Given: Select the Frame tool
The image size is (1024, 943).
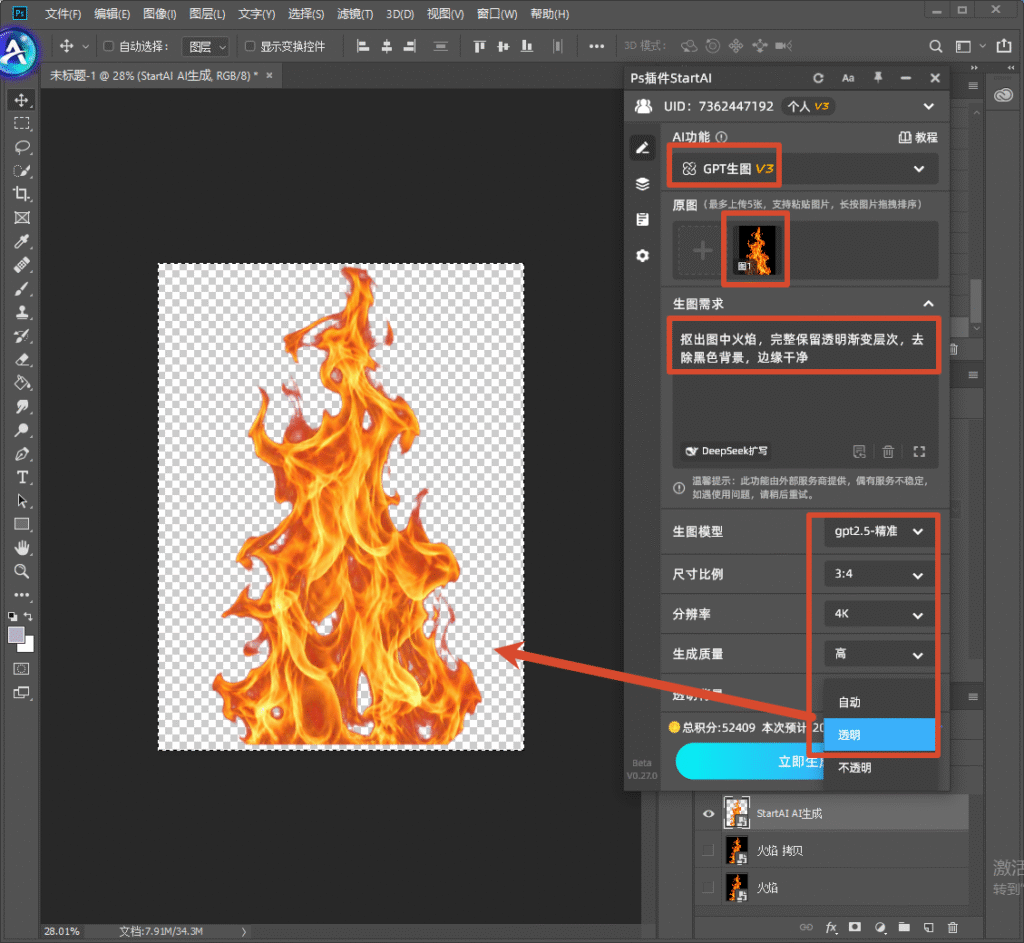Looking at the screenshot, I should (22, 218).
